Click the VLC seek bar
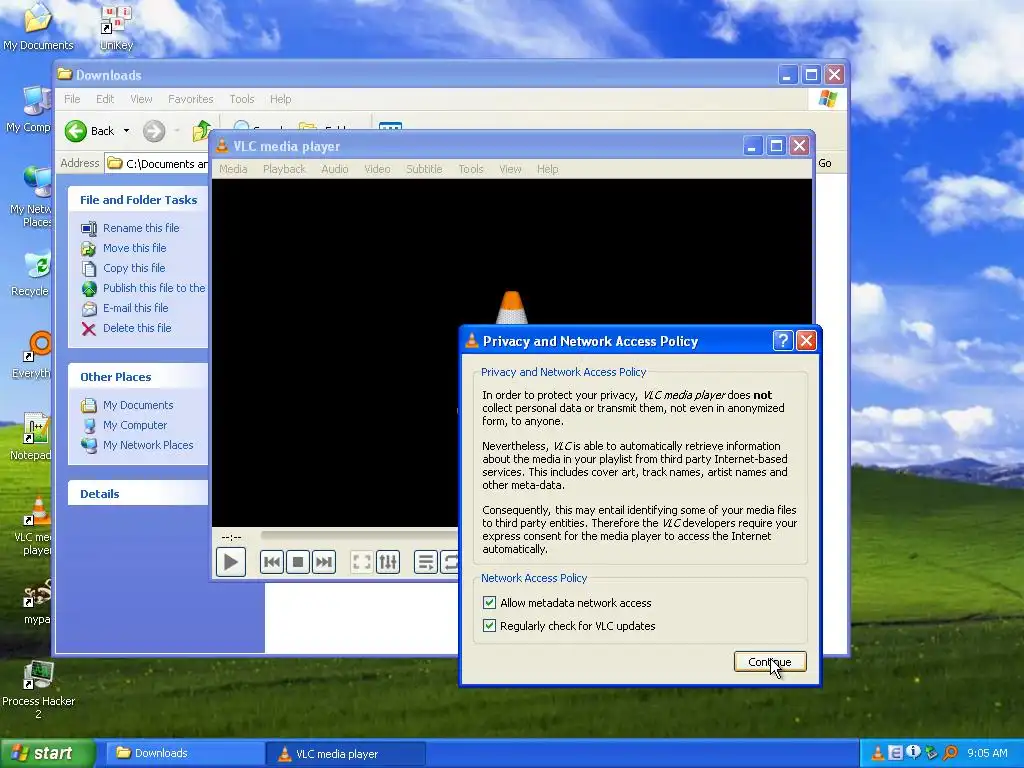The width and height of the screenshot is (1024, 768). click(359, 536)
